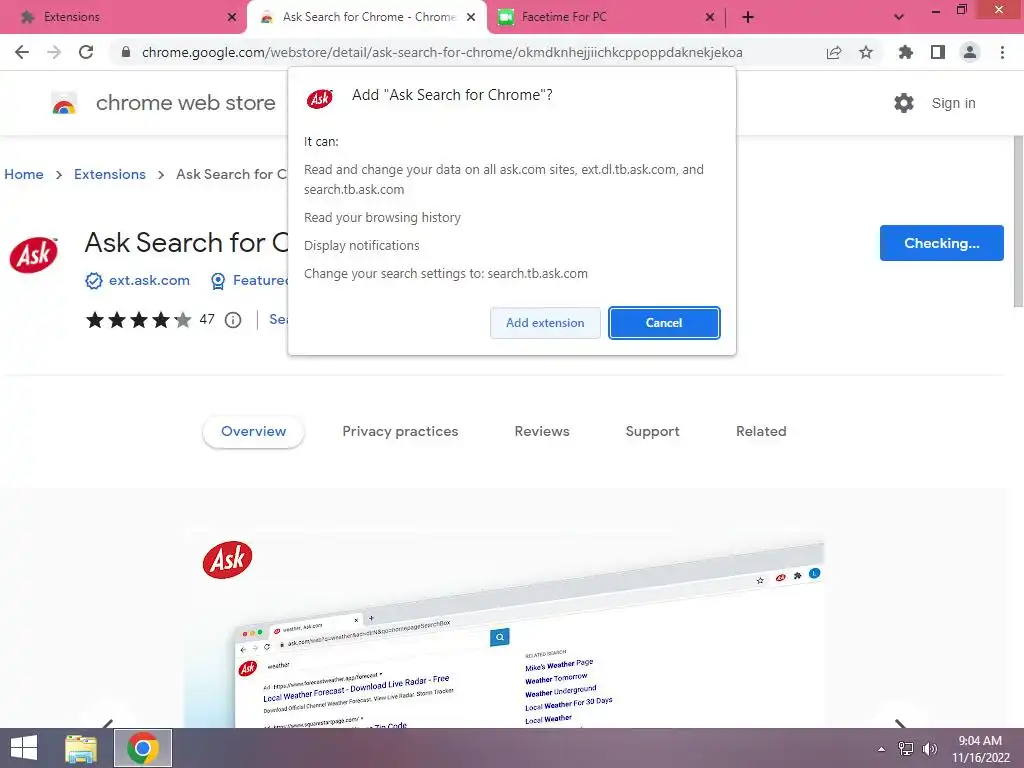Open the Related tab
The height and width of the screenshot is (768, 1024).
pos(761,431)
